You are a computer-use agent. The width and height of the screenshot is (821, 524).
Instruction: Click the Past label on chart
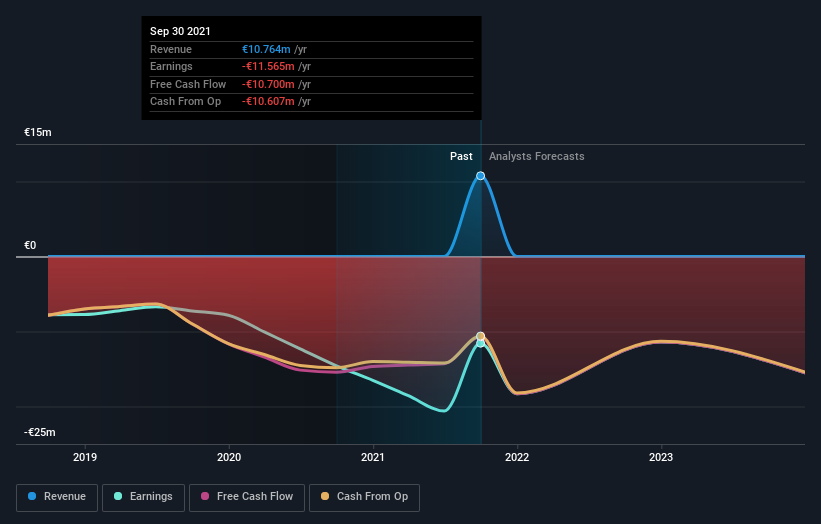461,156
